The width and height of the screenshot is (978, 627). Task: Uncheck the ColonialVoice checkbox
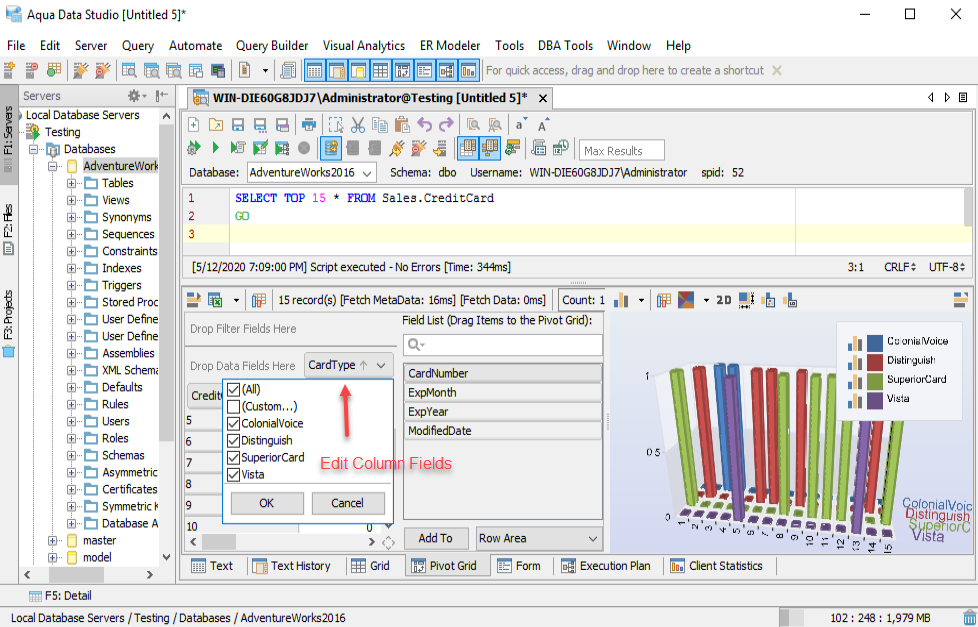(x=233, y=424)
